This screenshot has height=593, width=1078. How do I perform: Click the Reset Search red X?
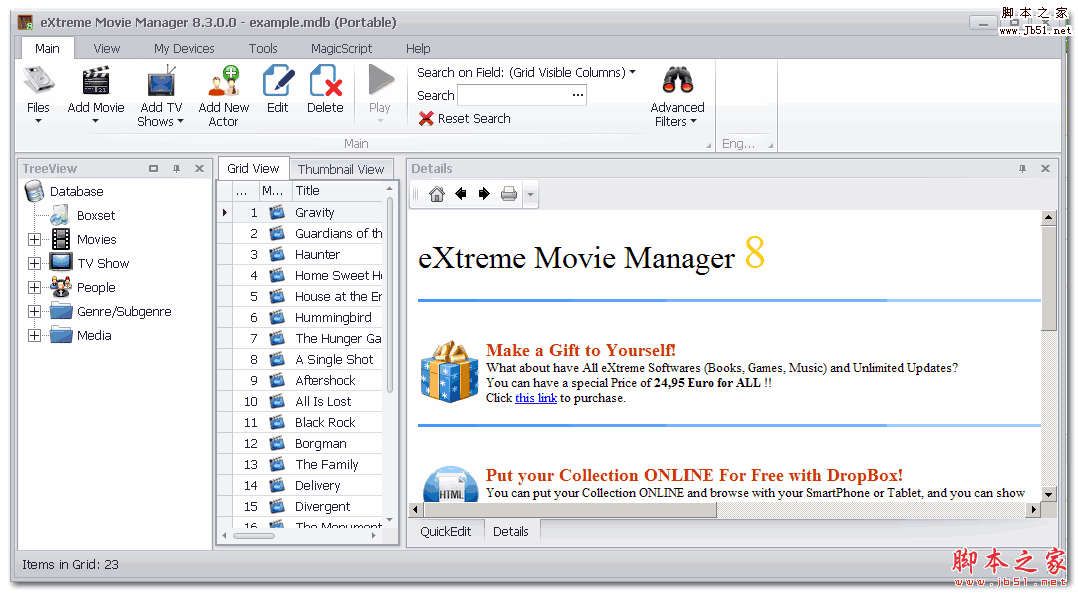426,118
